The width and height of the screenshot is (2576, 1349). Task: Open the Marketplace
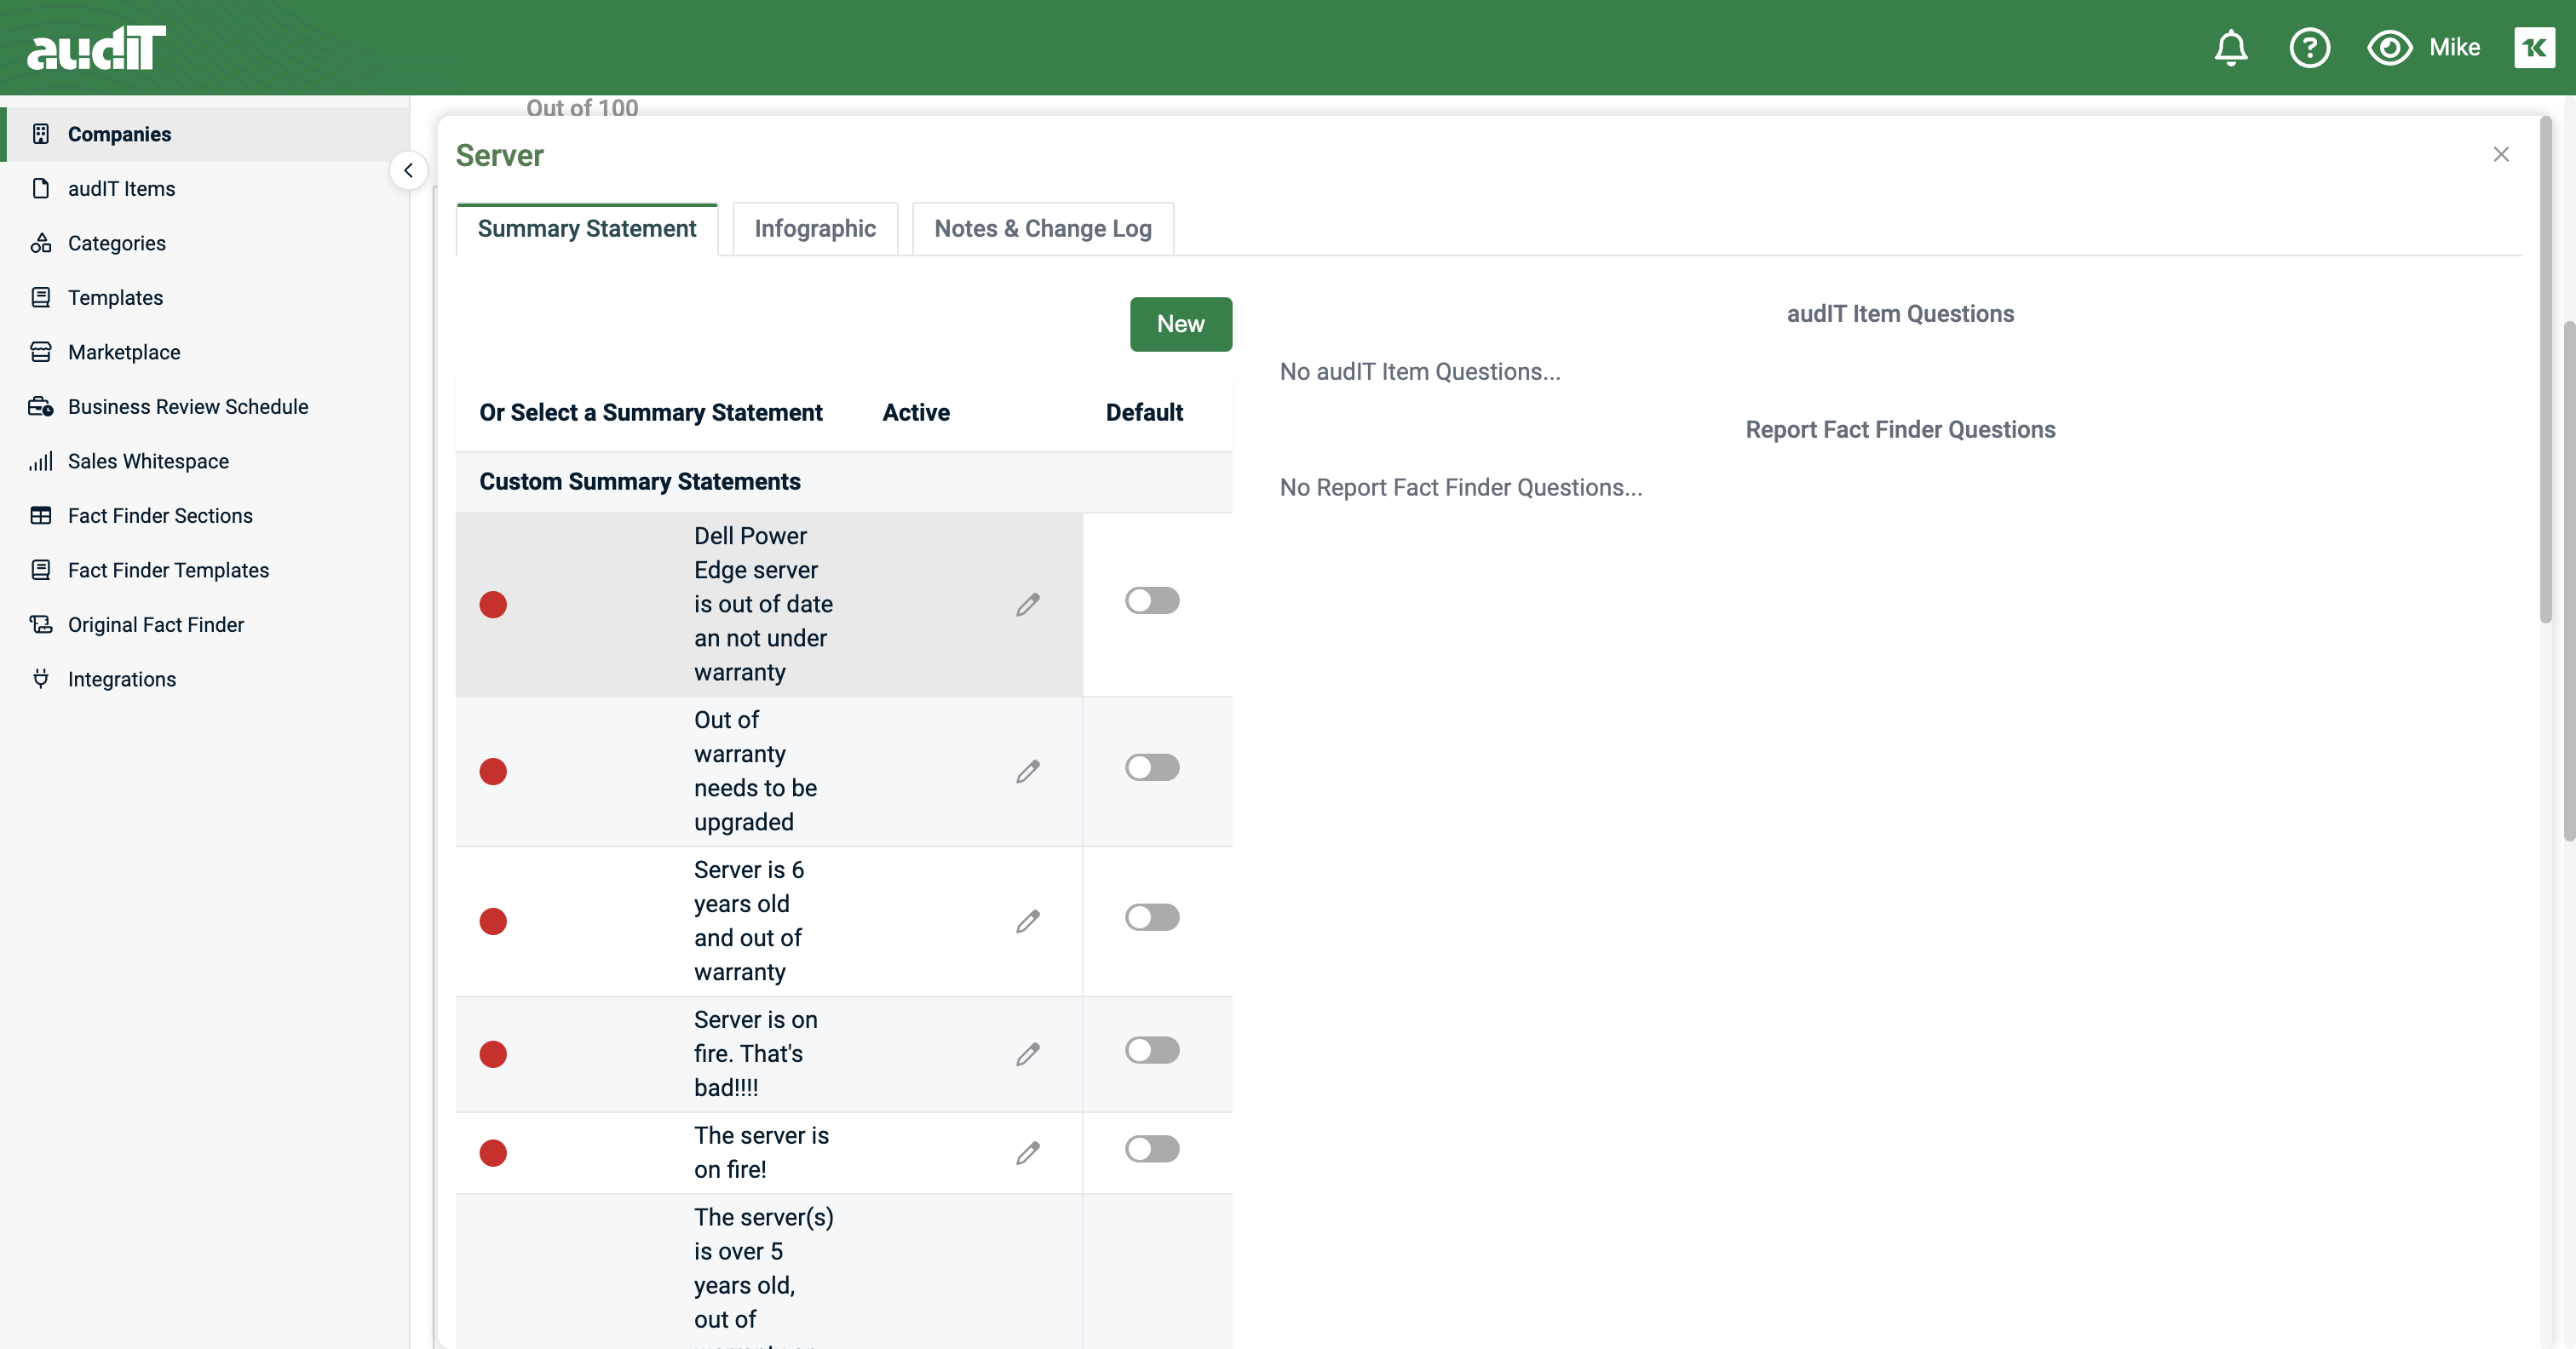tap(205, 352)
